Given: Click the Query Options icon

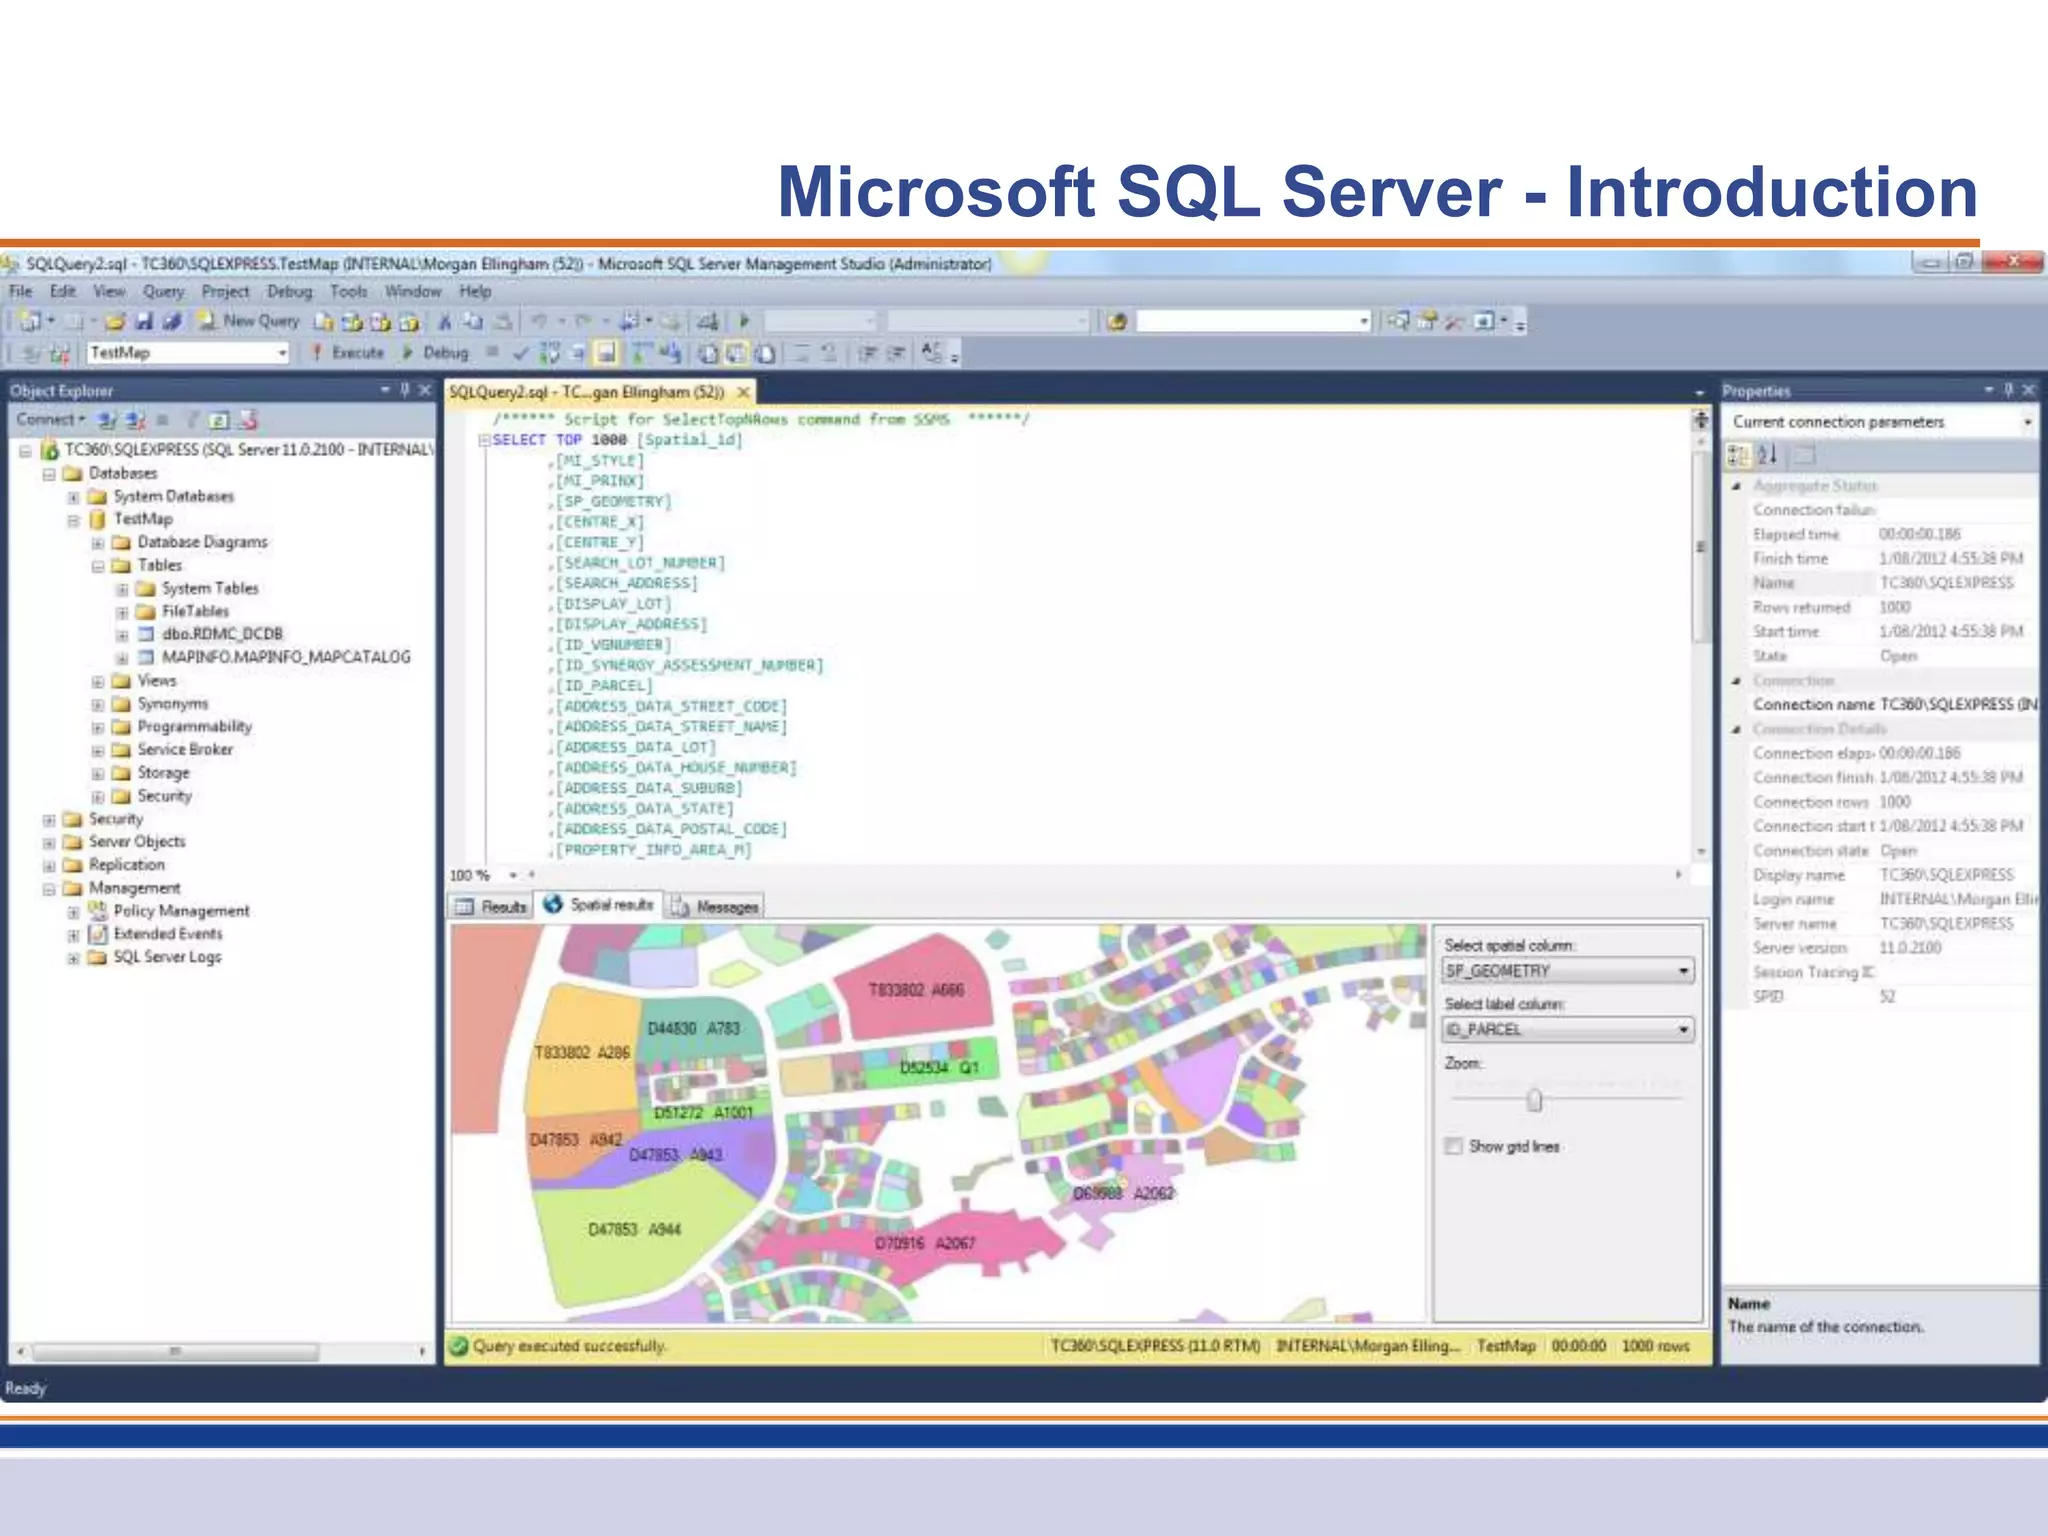Looking at the screenshot, I should tap(578, 353).
